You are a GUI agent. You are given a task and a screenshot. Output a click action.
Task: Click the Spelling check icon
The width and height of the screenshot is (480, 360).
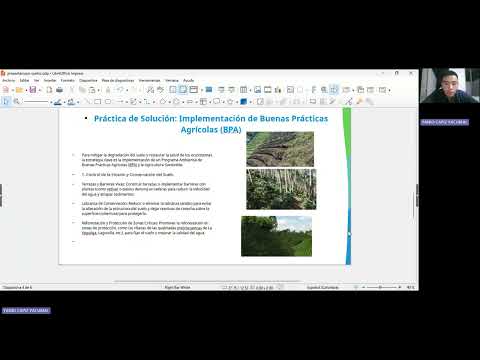pyautogui.click(x=160, y=90)
